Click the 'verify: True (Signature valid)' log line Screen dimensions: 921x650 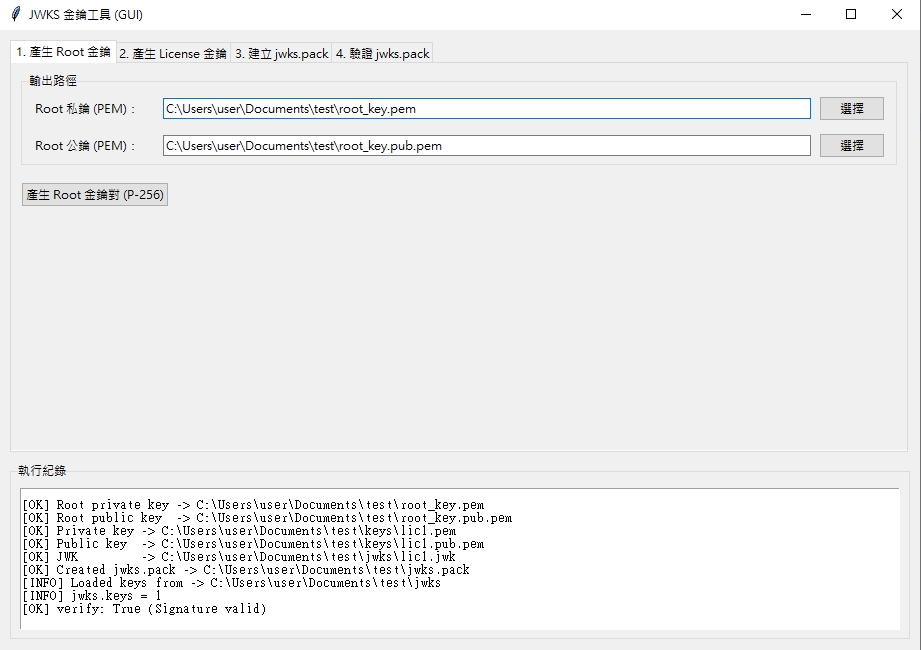click(145, 609)
